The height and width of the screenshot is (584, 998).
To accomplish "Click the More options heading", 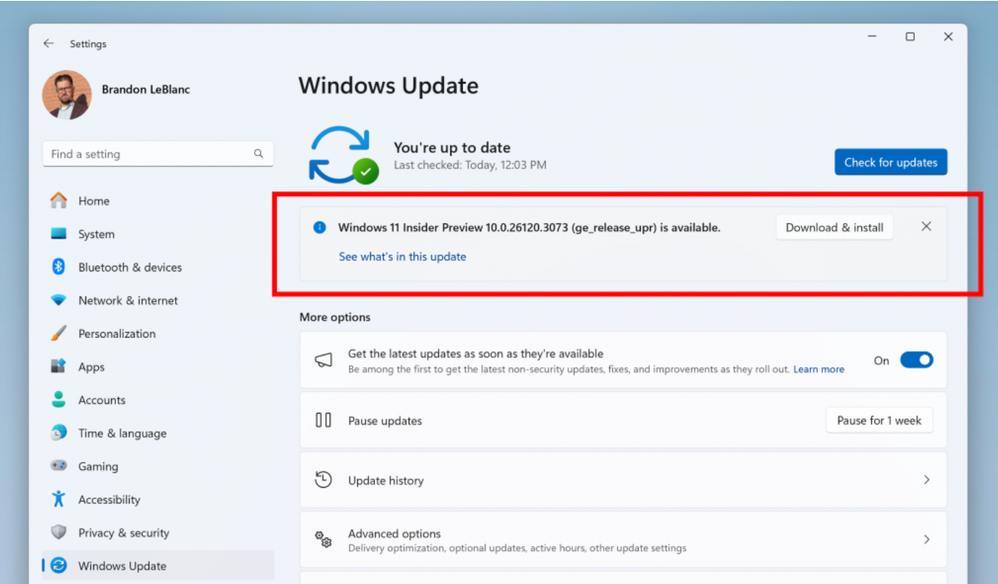I will (335, 317).
